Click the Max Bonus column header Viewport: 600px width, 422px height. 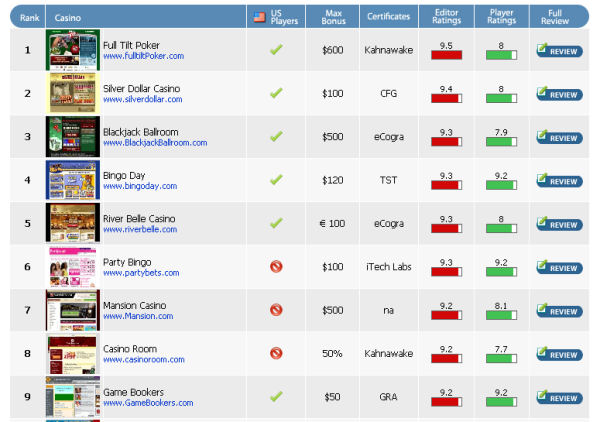click(x=333, y=17)
